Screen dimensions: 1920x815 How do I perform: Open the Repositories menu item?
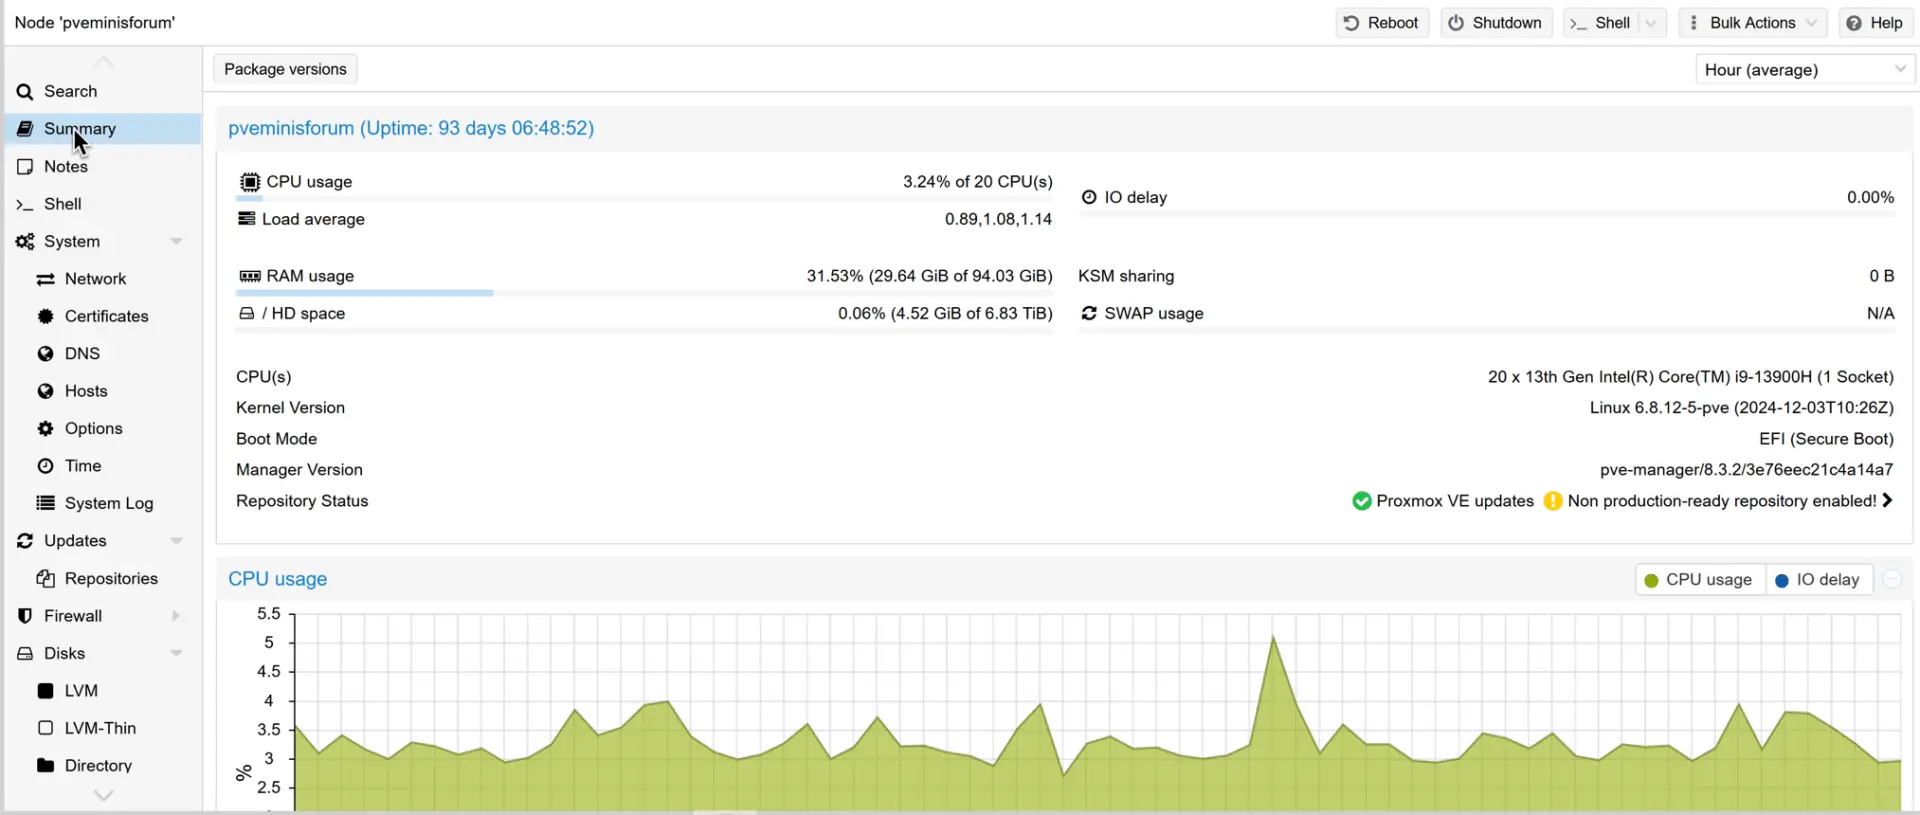[x=103, y=578]
